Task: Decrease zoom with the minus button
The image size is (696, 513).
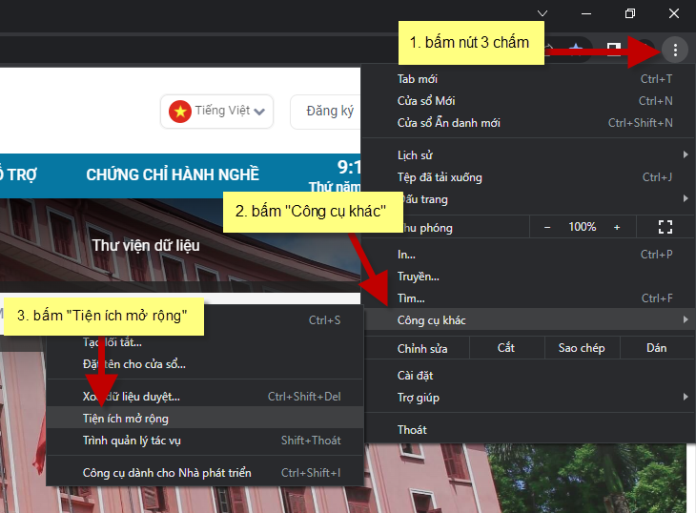Action: (547, 227)
